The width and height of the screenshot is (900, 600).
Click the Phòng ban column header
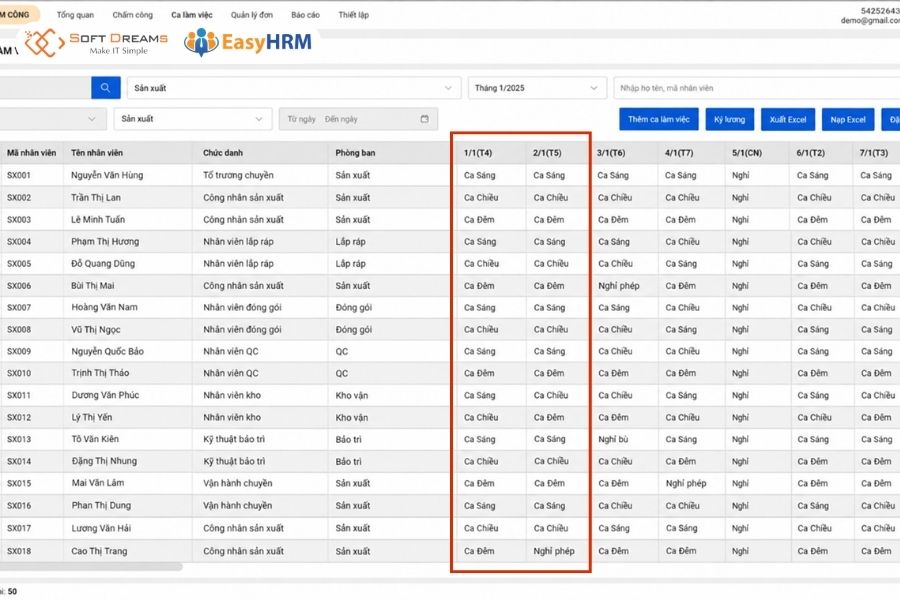click(x=355, y=153)
